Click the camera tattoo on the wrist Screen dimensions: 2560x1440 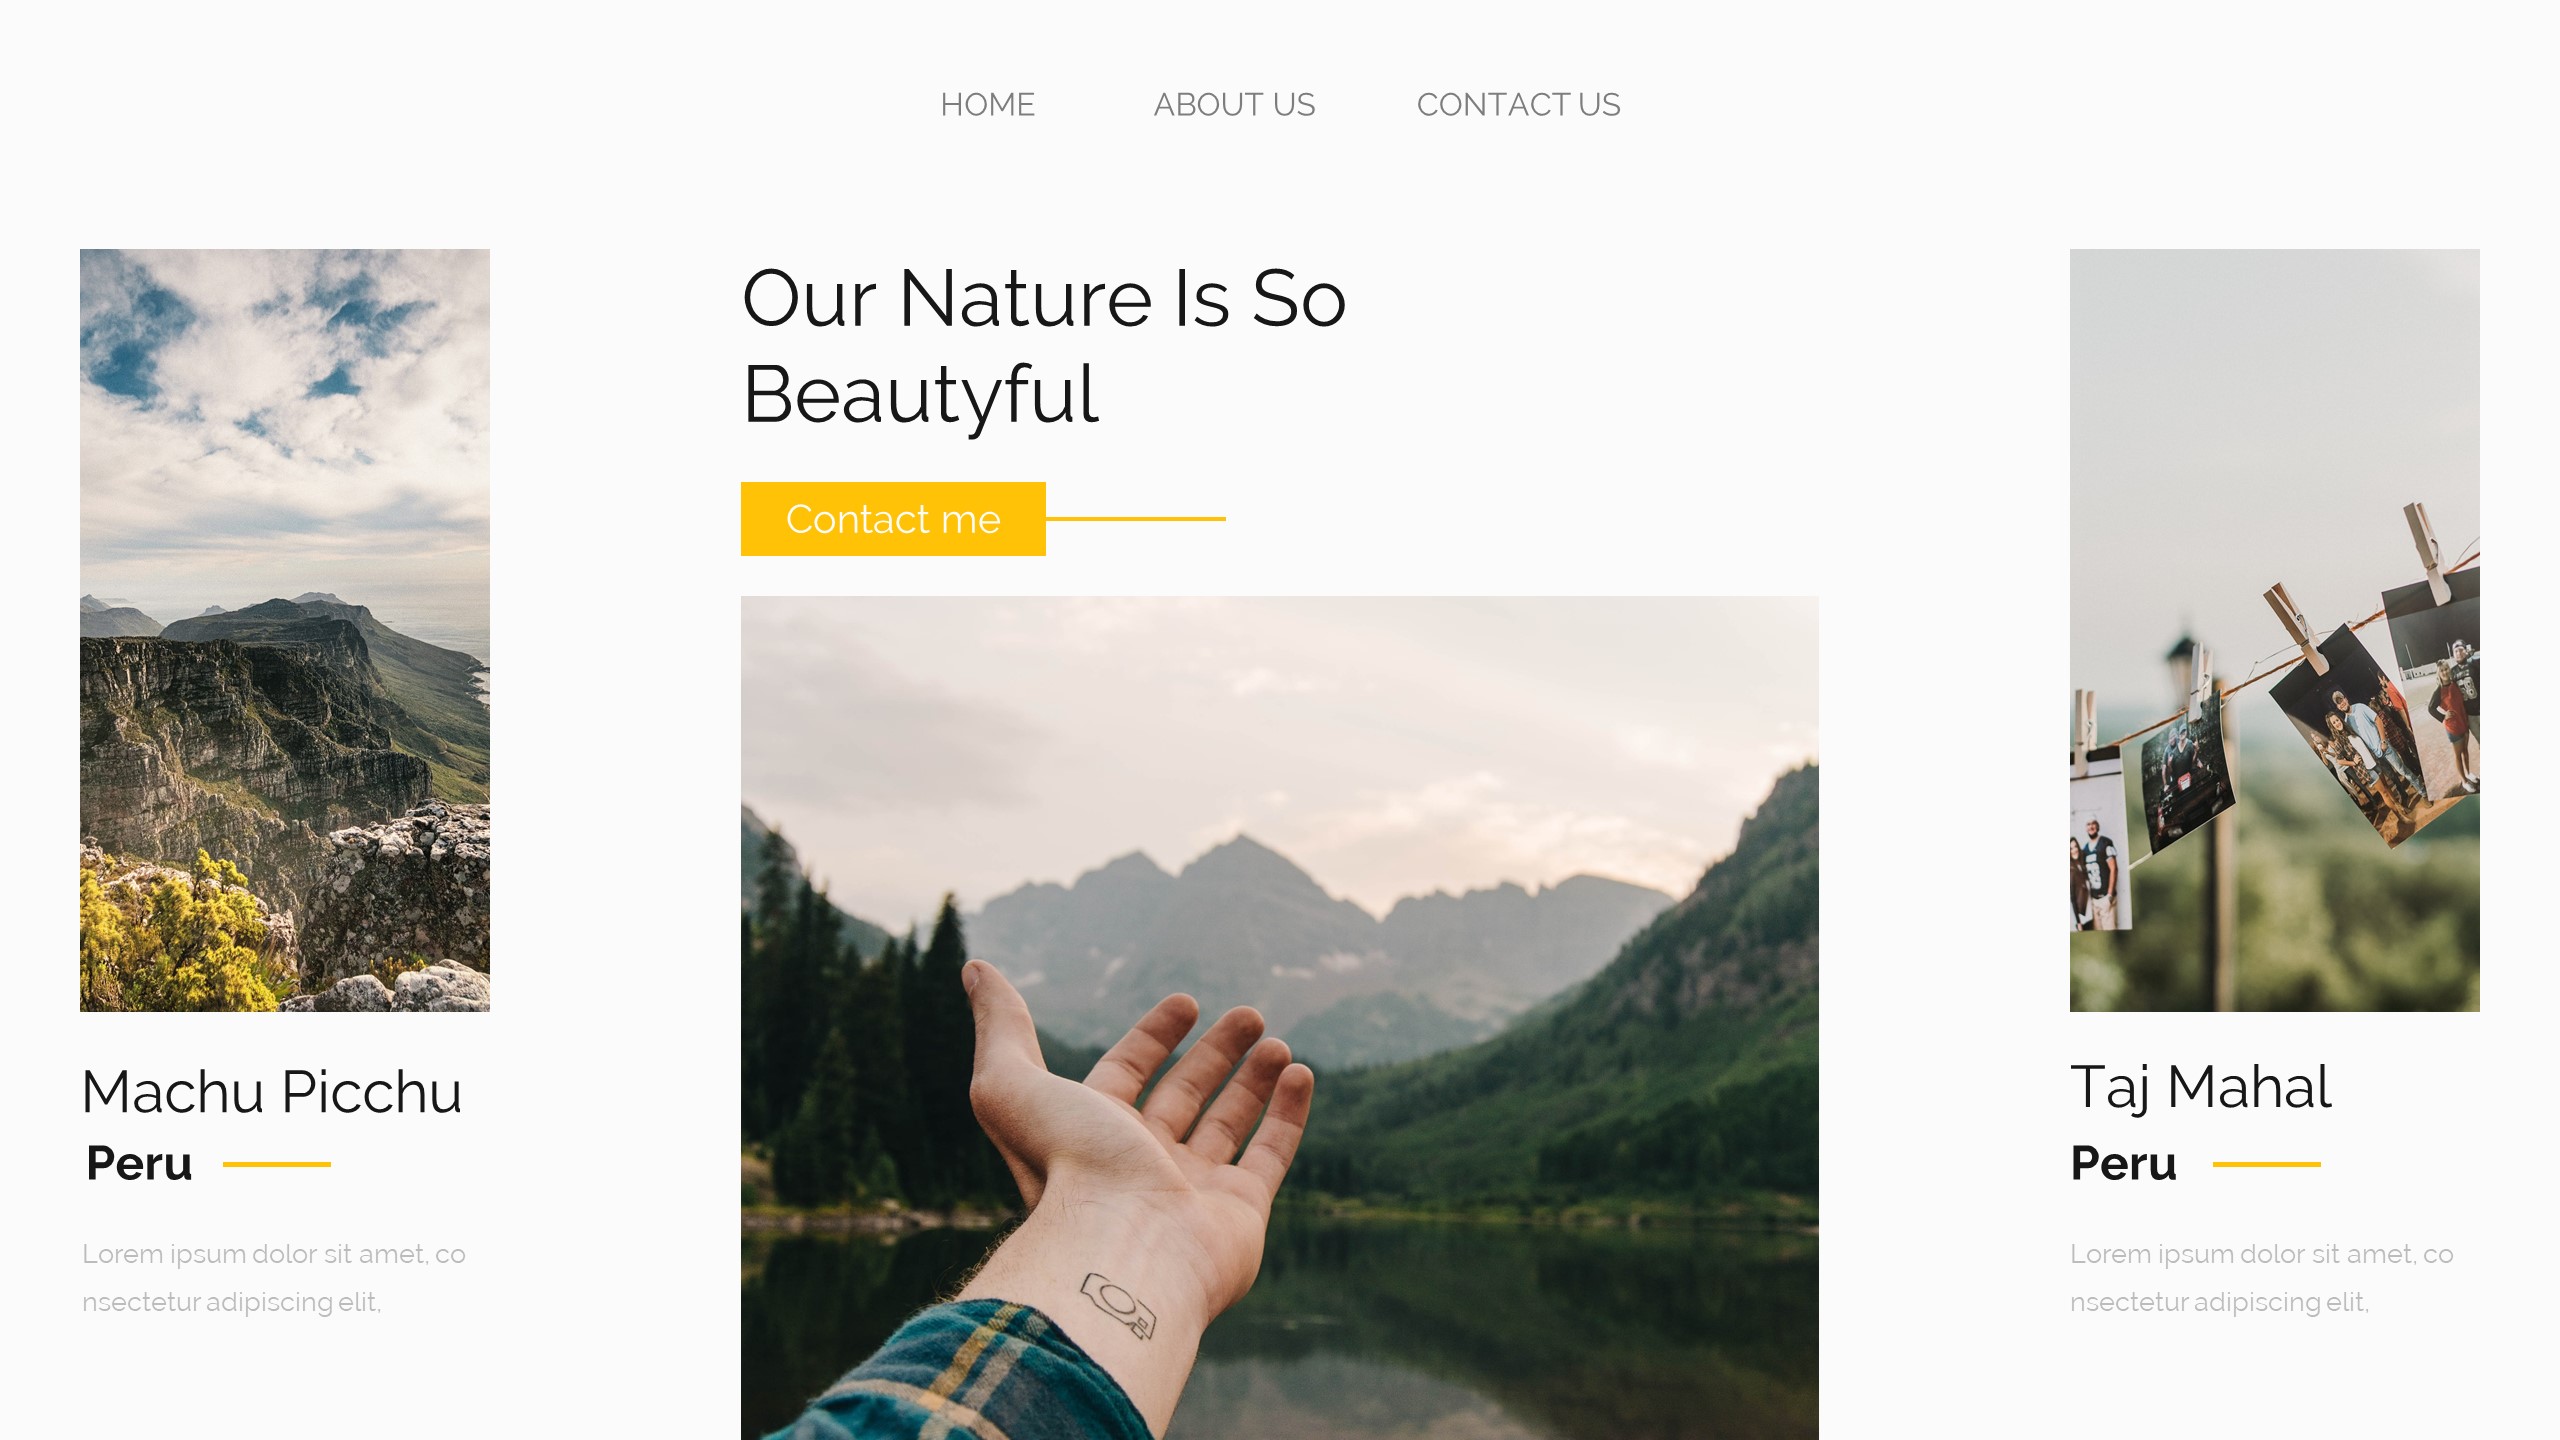coord(1118,1305)
